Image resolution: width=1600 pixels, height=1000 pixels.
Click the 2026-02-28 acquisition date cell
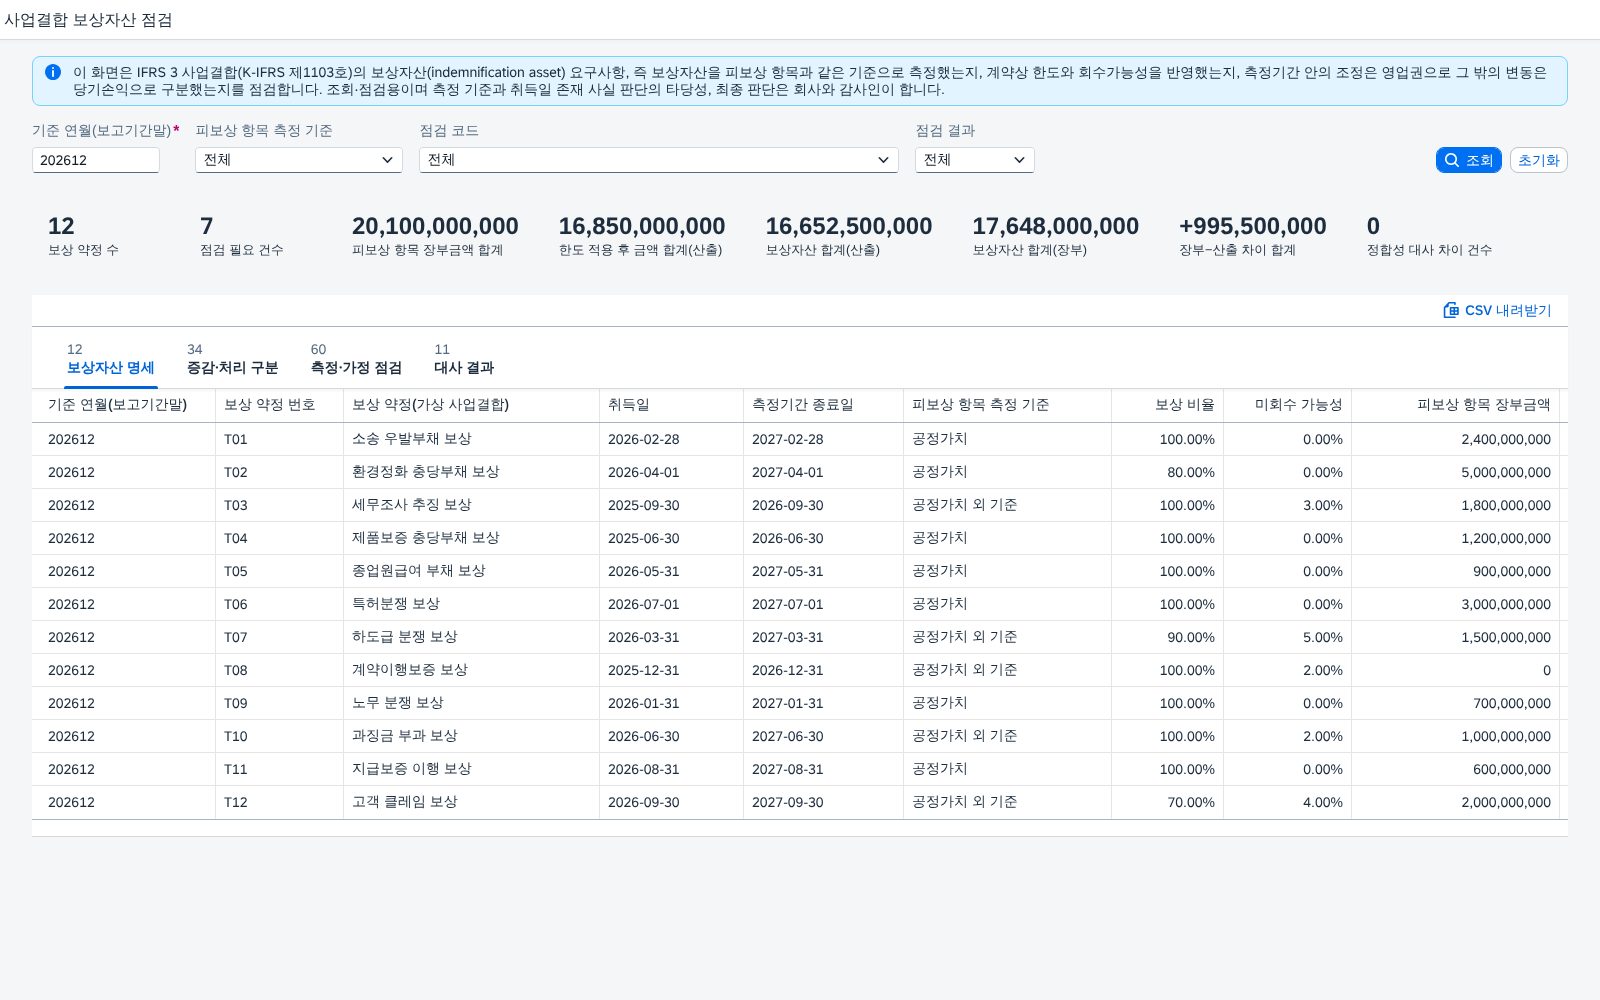click(672, 439)
